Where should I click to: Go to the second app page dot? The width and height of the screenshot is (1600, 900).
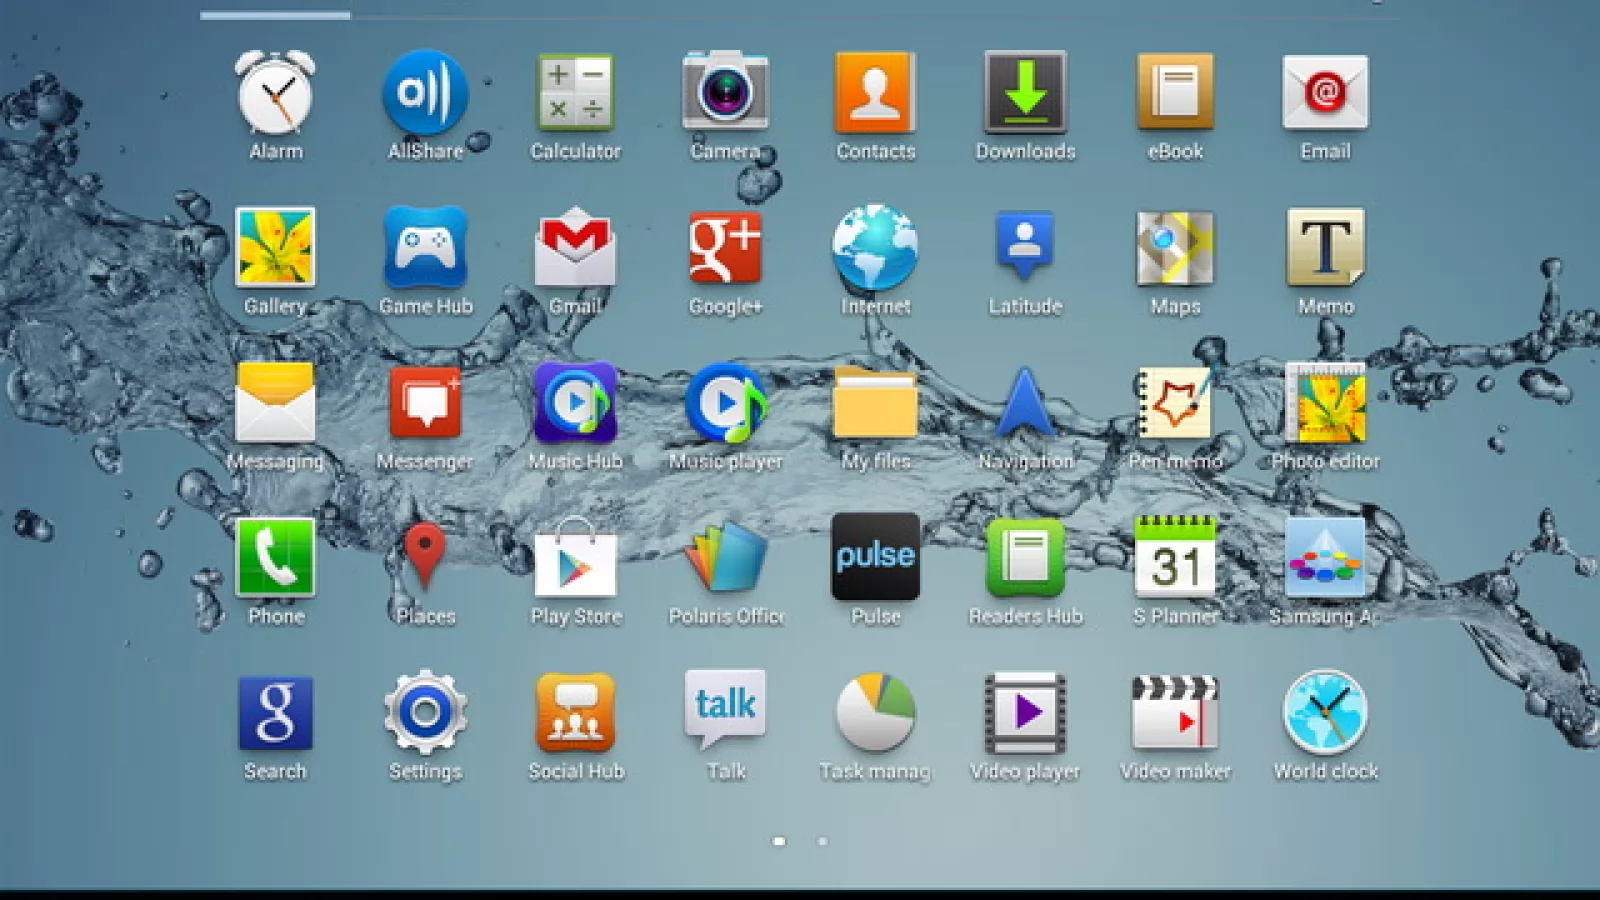click(822, 841)
